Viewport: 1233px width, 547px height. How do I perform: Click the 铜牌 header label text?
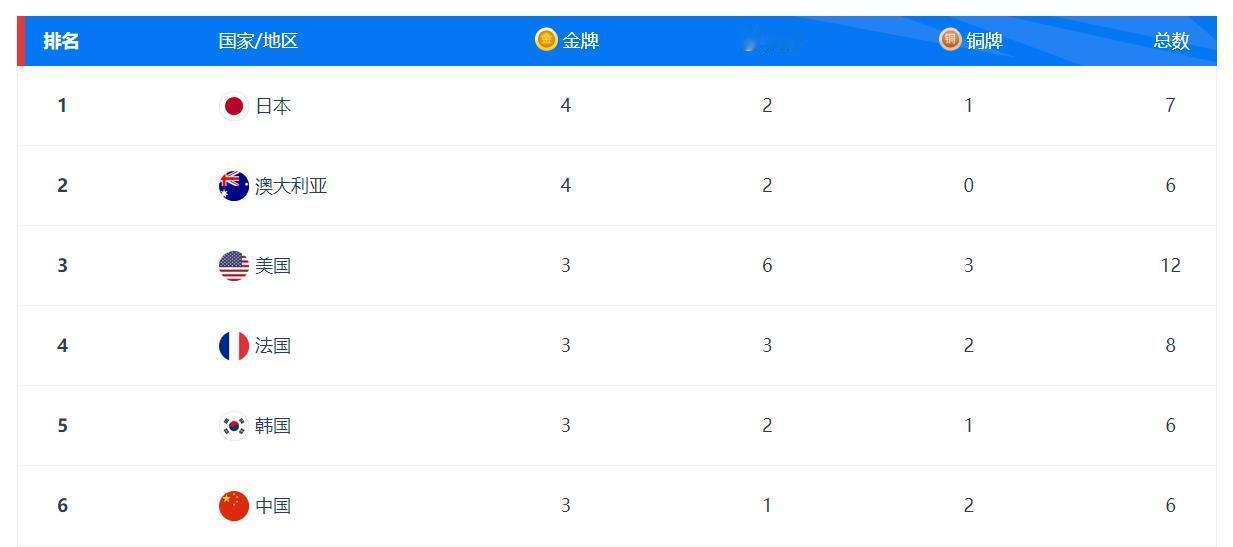pyautogui.click(x=985, y=41)
